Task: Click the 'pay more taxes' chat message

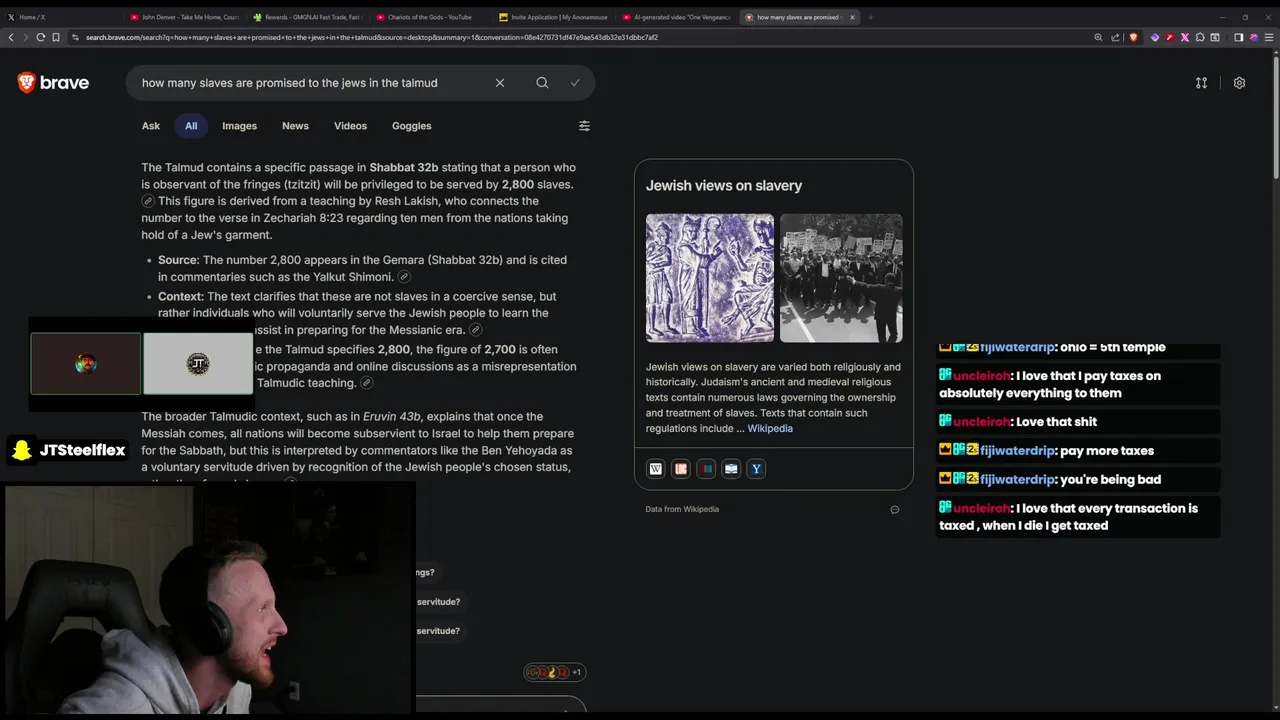Action: tap(1078, 451)
